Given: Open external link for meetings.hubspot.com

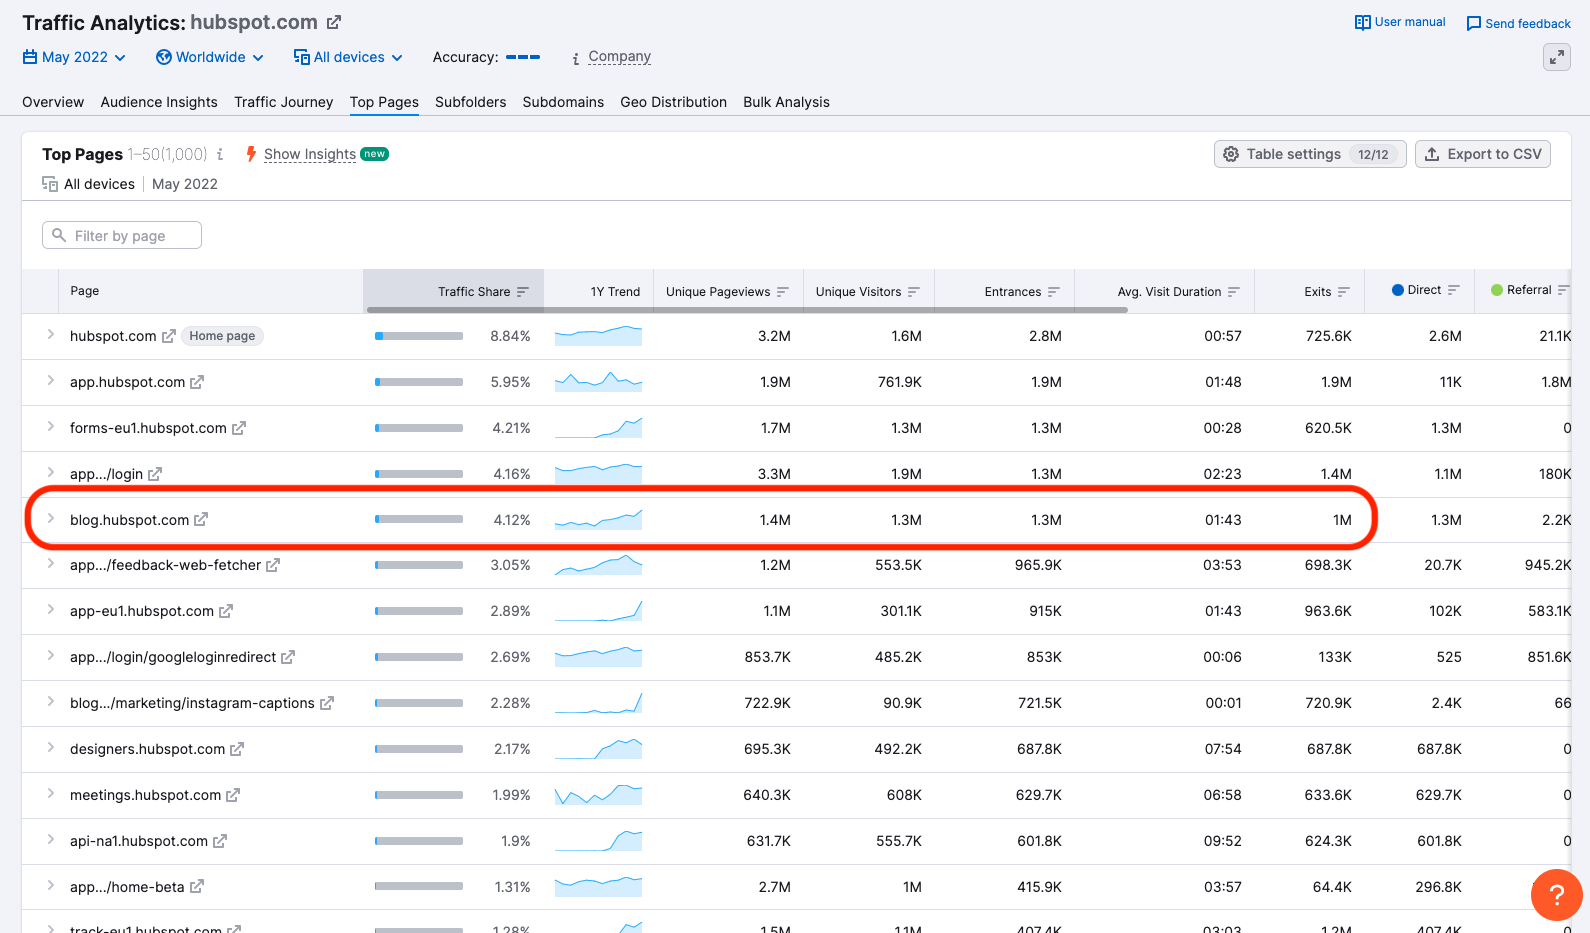Looking at the screenshot, I should pos(233,795).
